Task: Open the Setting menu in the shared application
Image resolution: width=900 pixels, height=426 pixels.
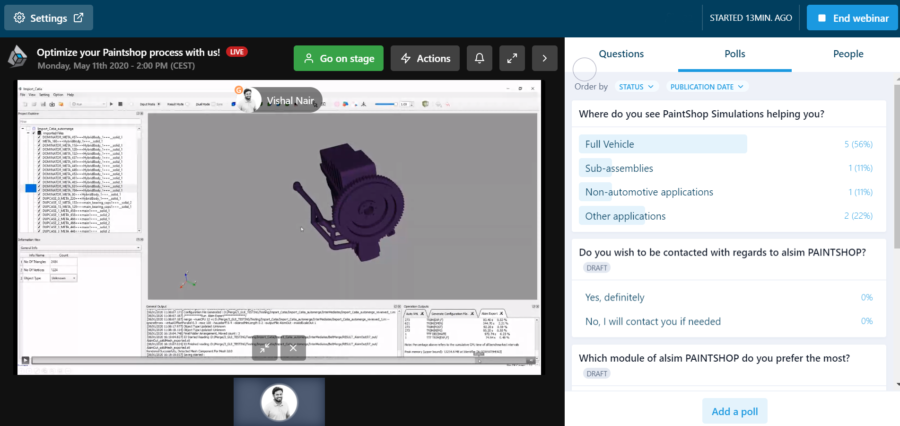Action: (44, 95)
